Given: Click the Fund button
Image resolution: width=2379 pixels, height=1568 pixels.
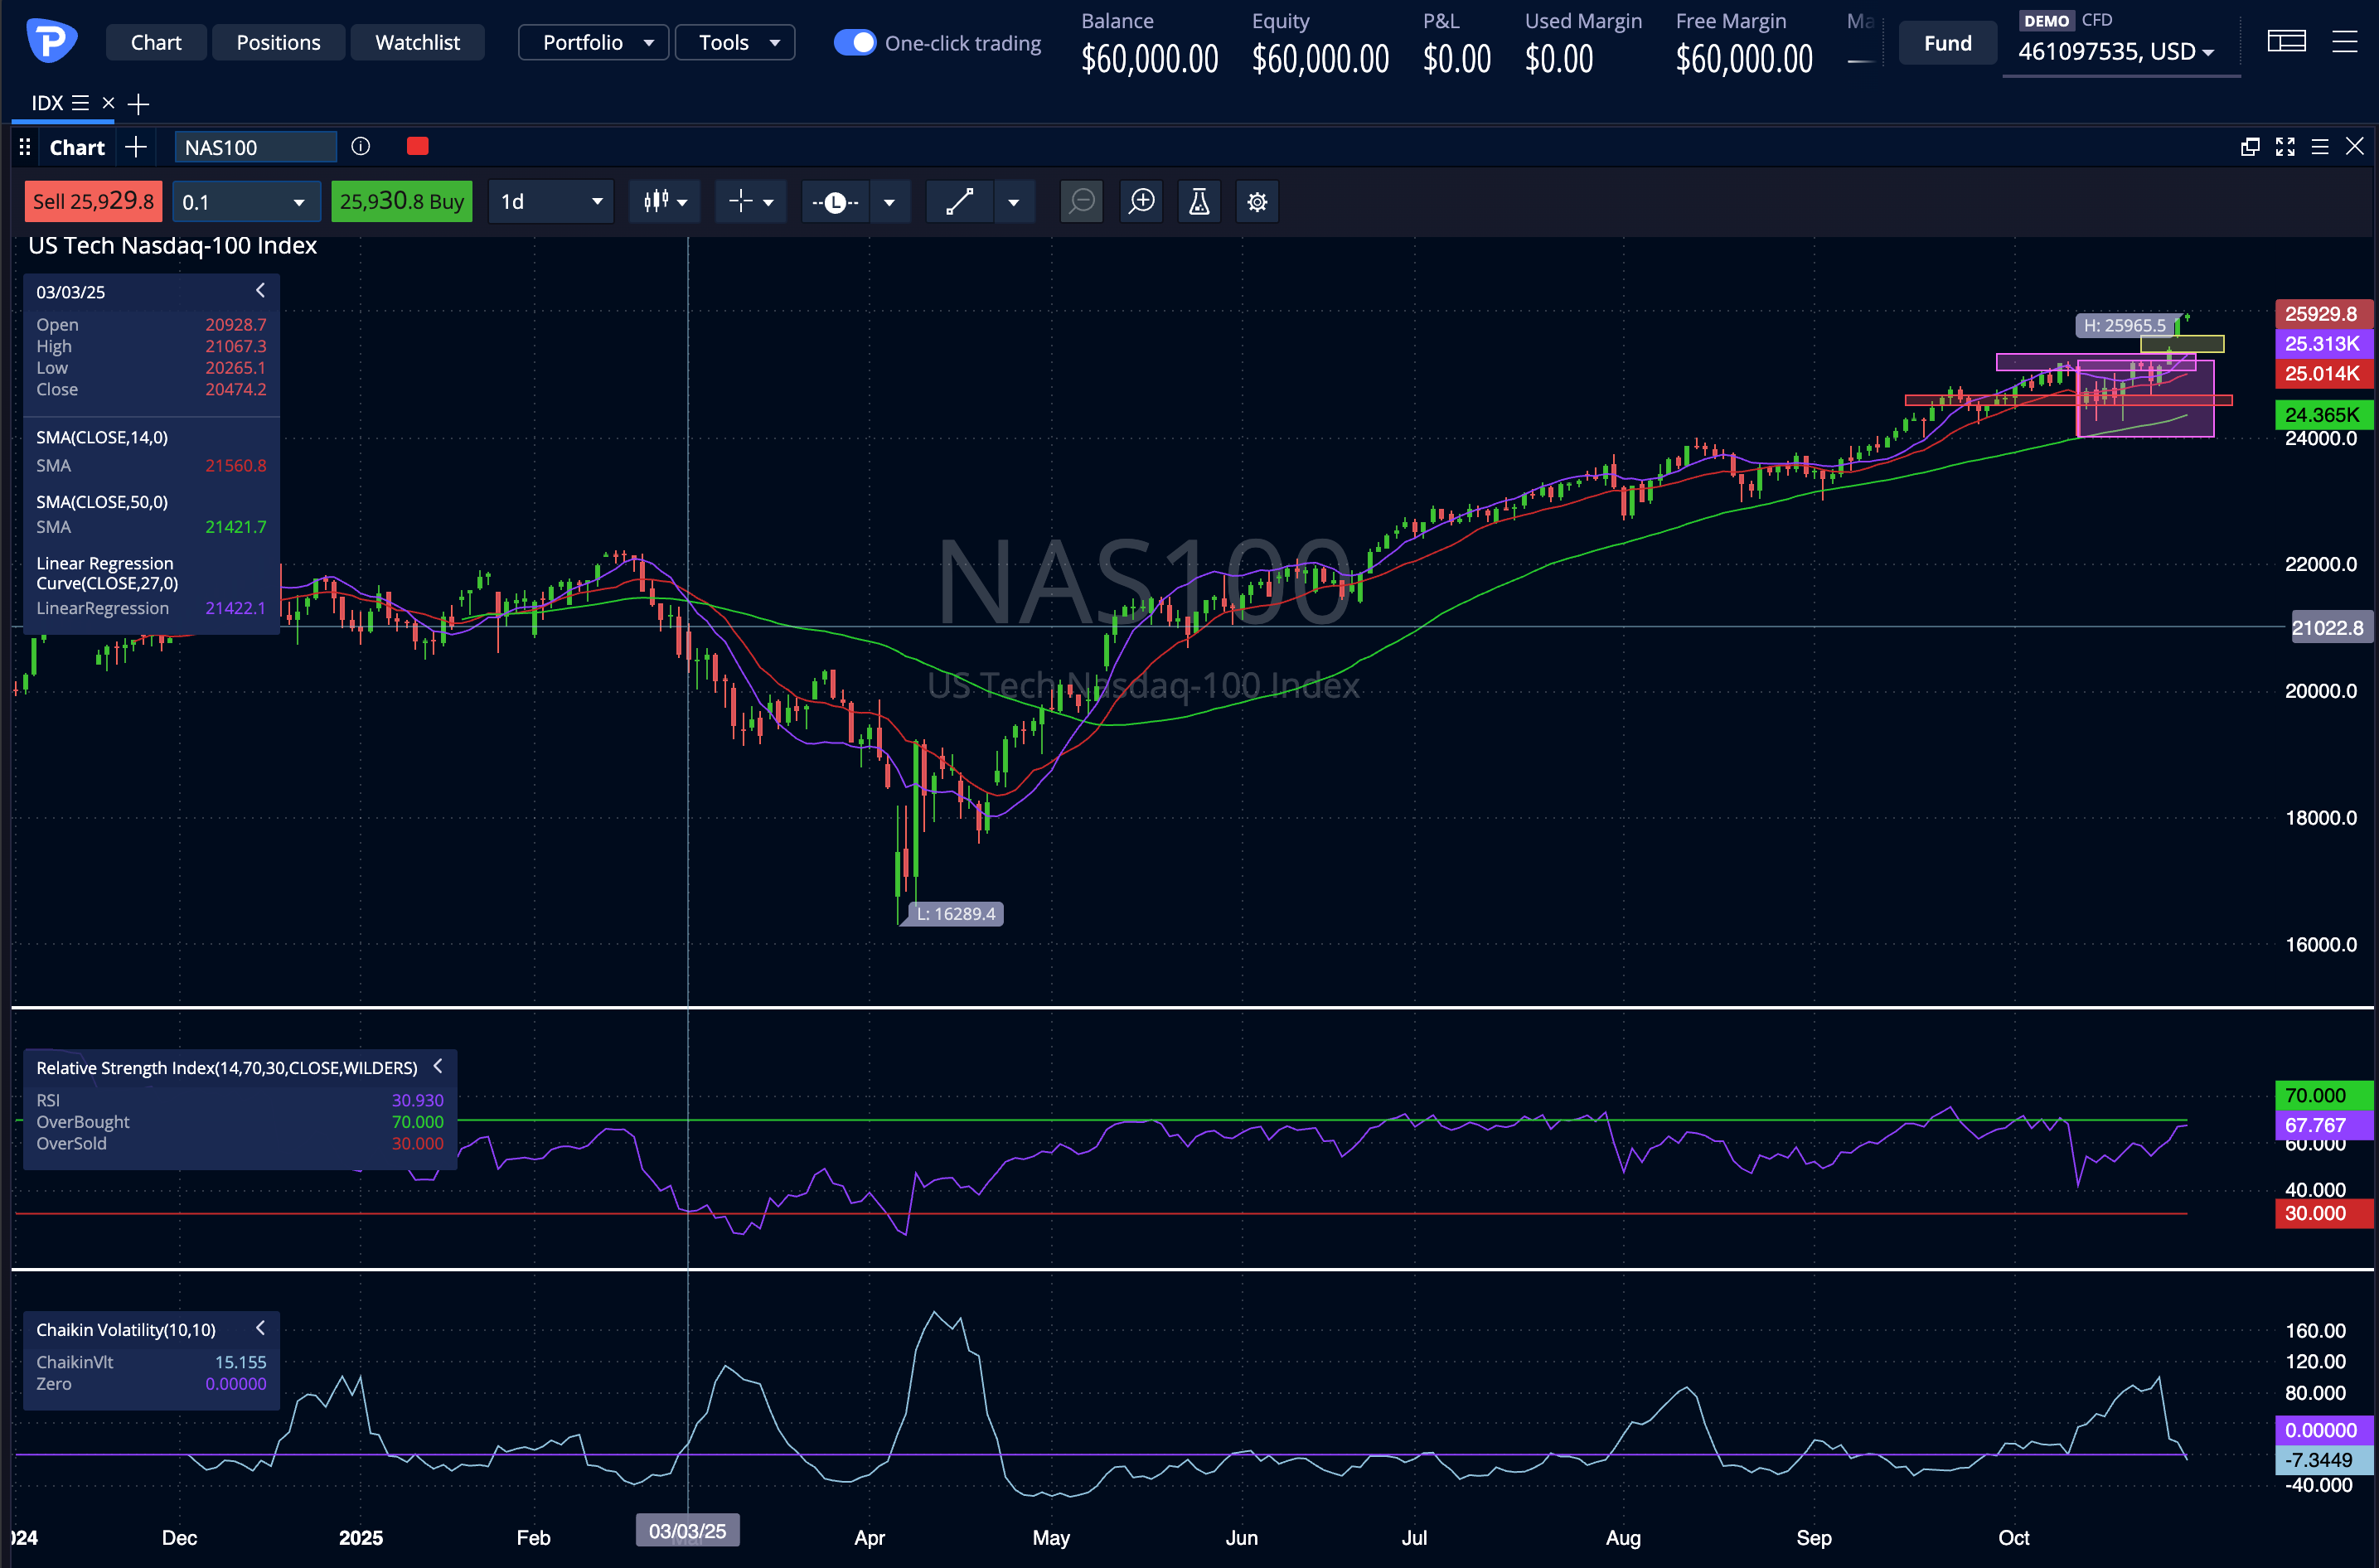Looking at the screenshot, I should pos(1947,42).
